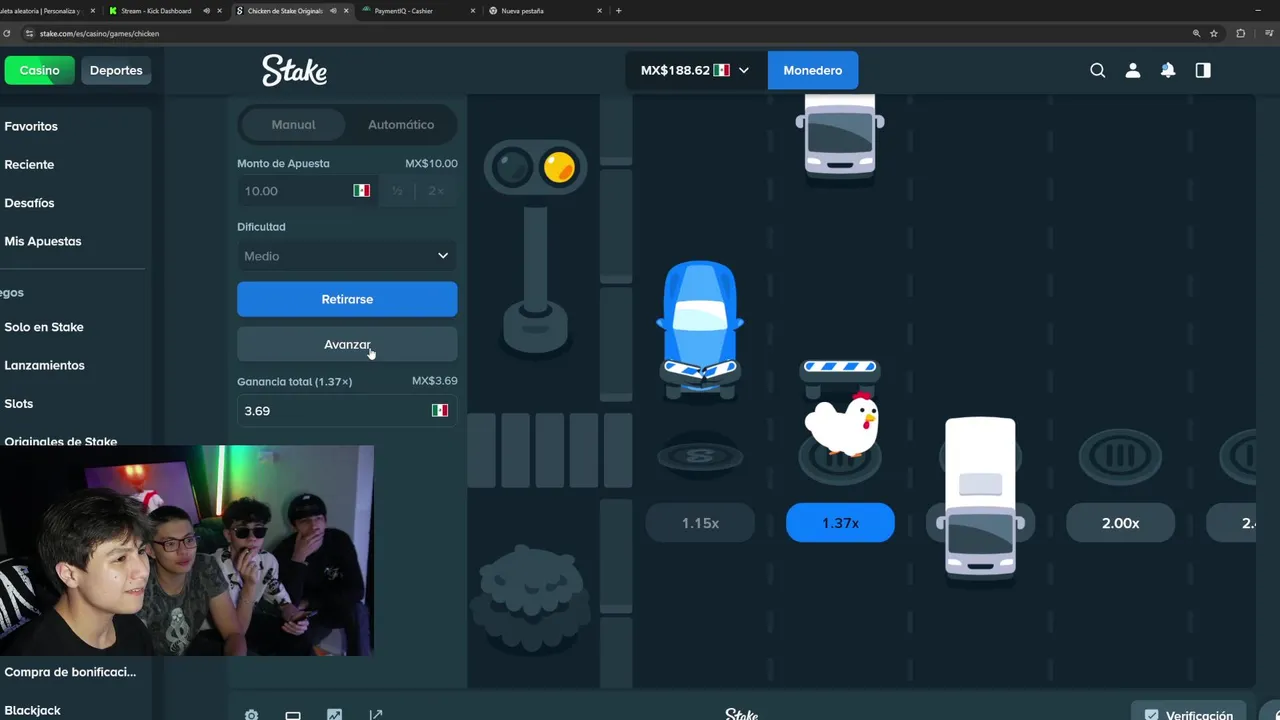Click the yellow traffic light
This screenshot has width=1280, height=720.
558,167
